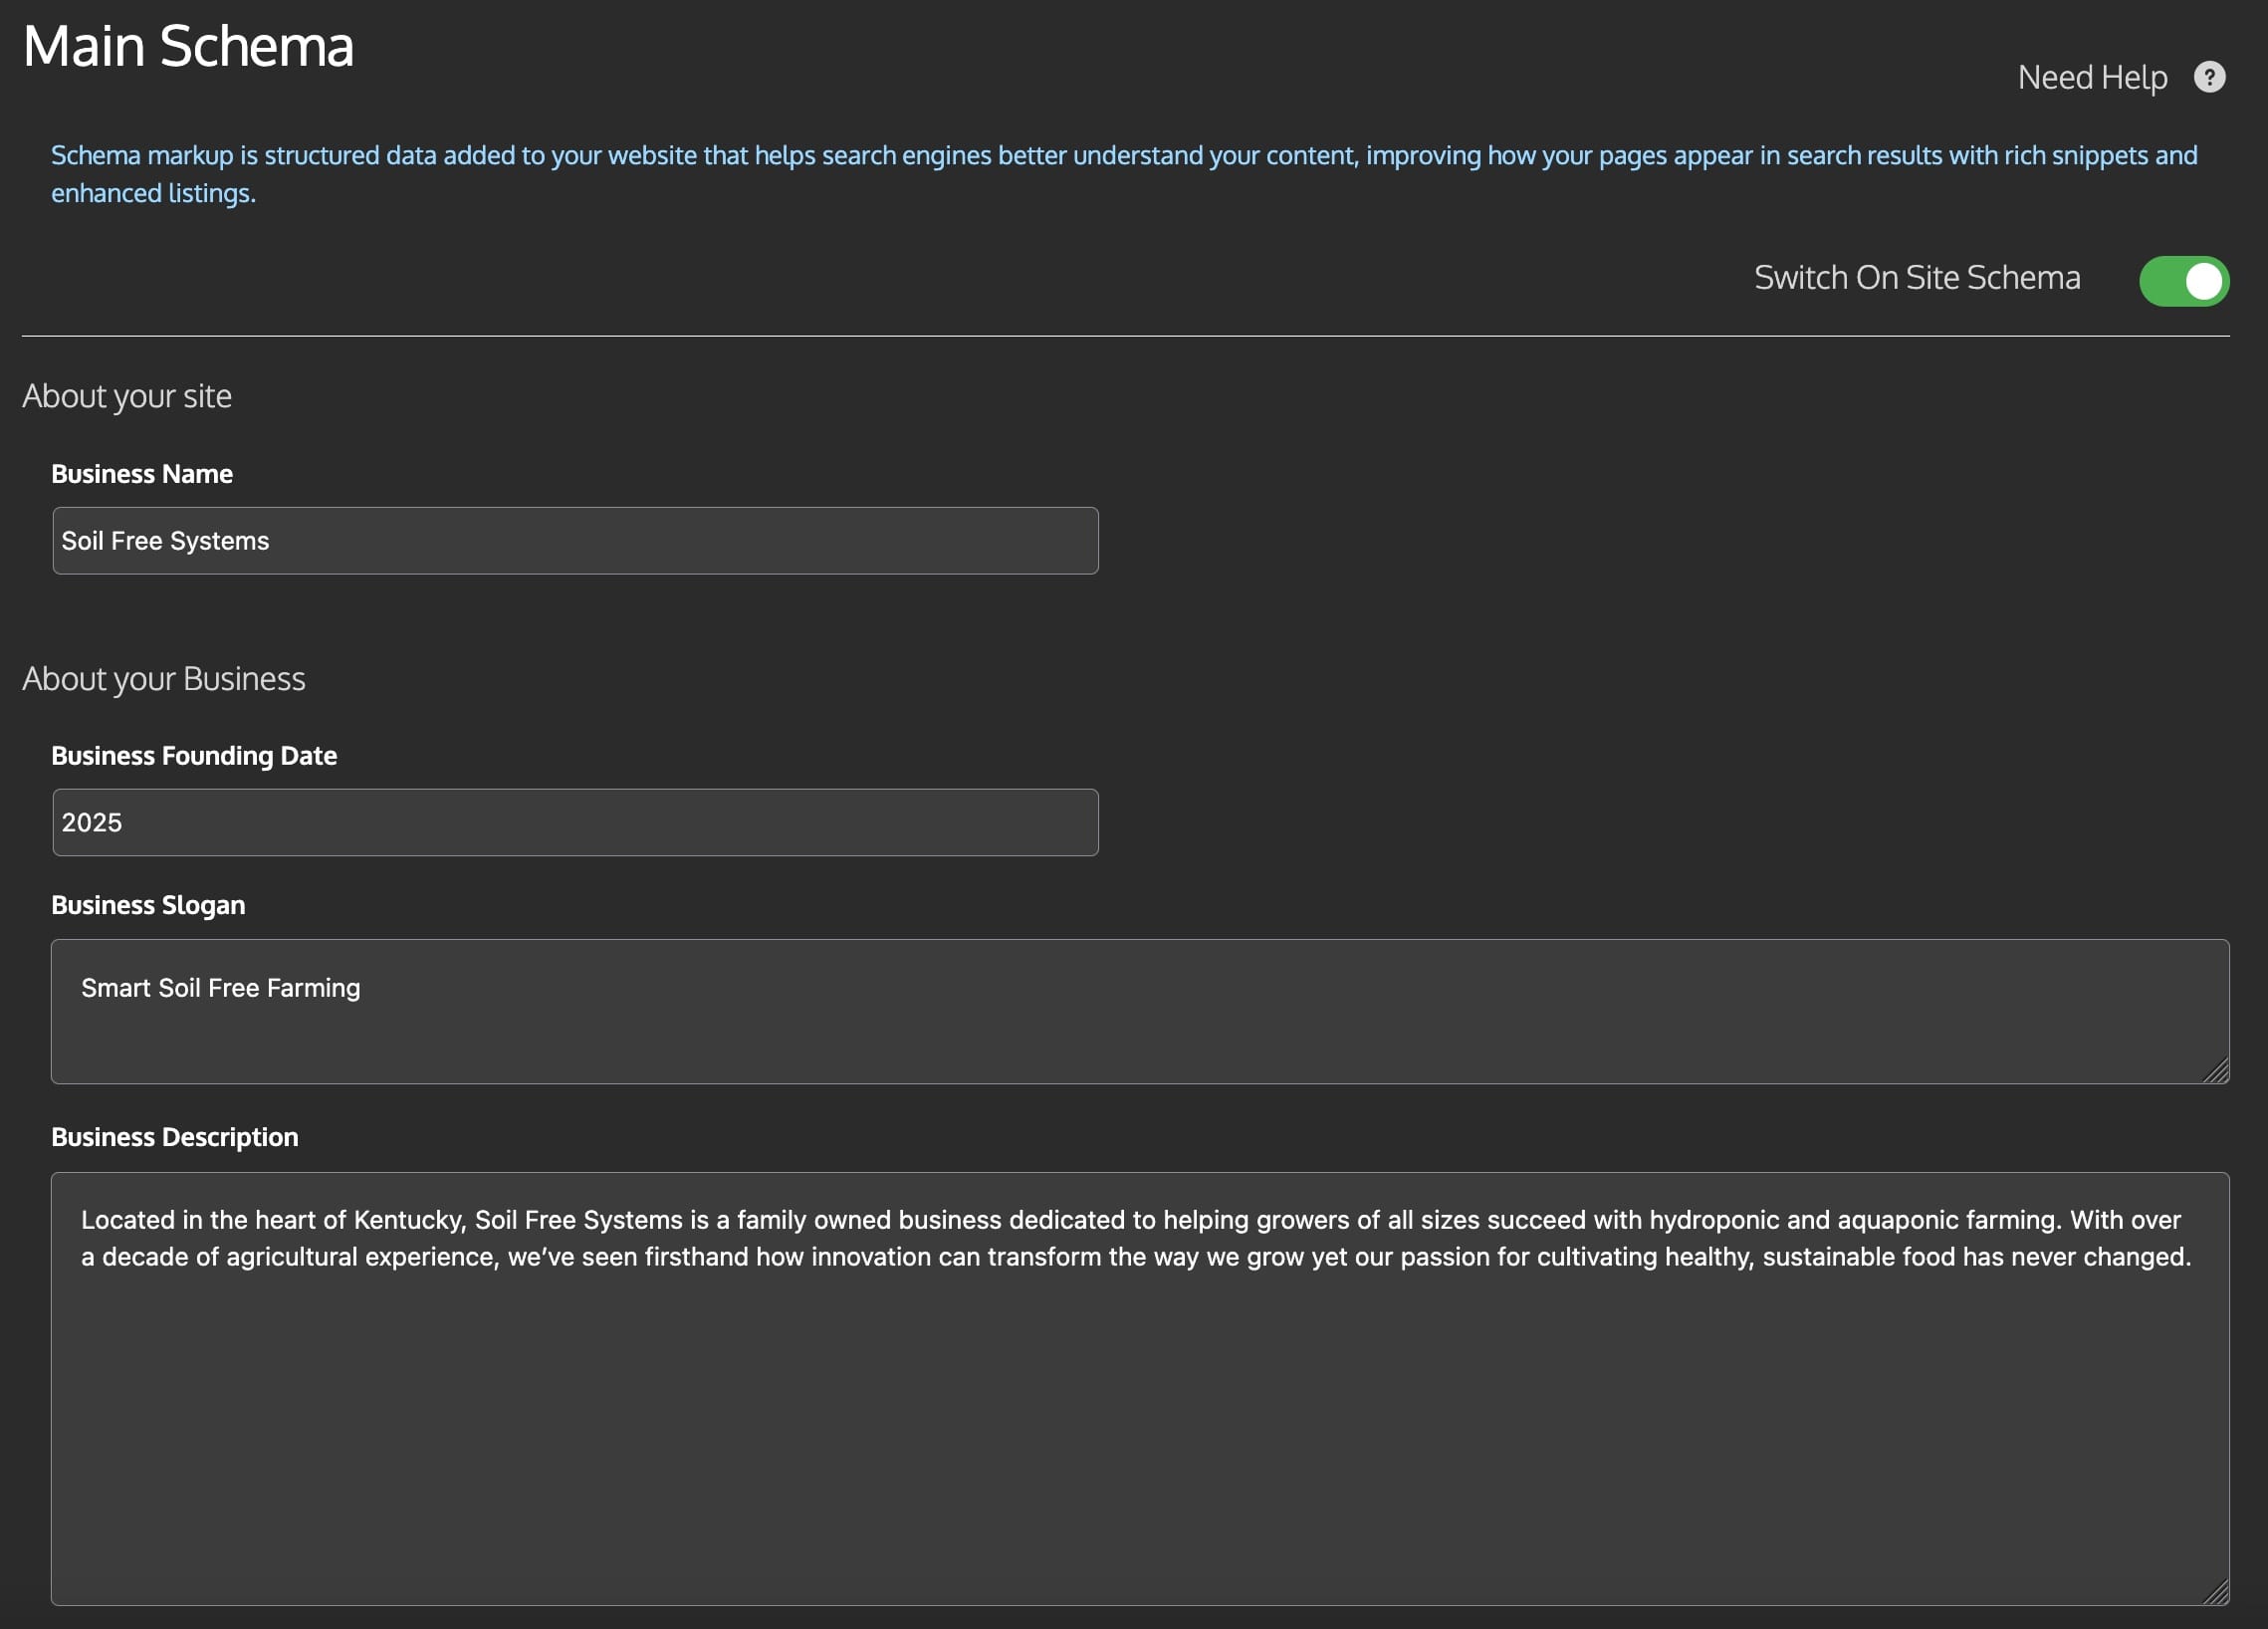Click the Smart Soil Free Farming slogan text

pyautogui.click(x=221, y=987)
